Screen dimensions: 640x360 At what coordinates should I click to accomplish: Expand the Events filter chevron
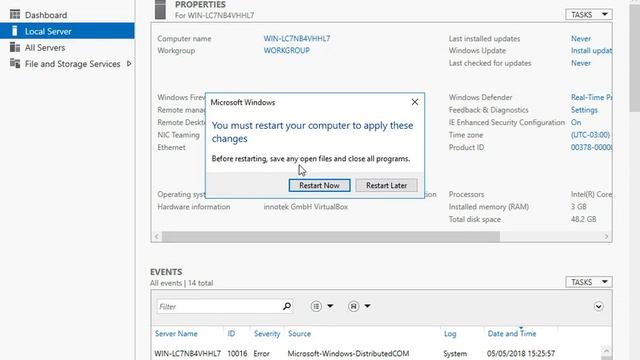coord(598,306)
